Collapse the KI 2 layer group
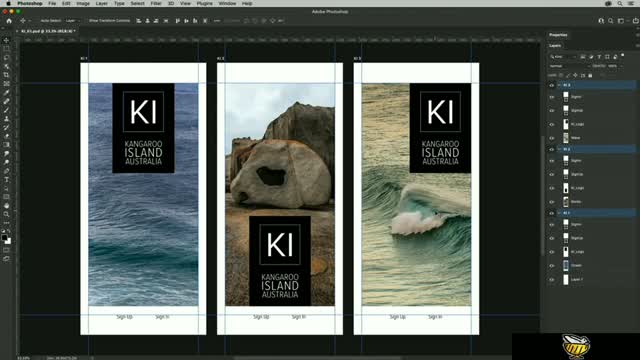The image size is (640, 360). [x=559, y=149]
